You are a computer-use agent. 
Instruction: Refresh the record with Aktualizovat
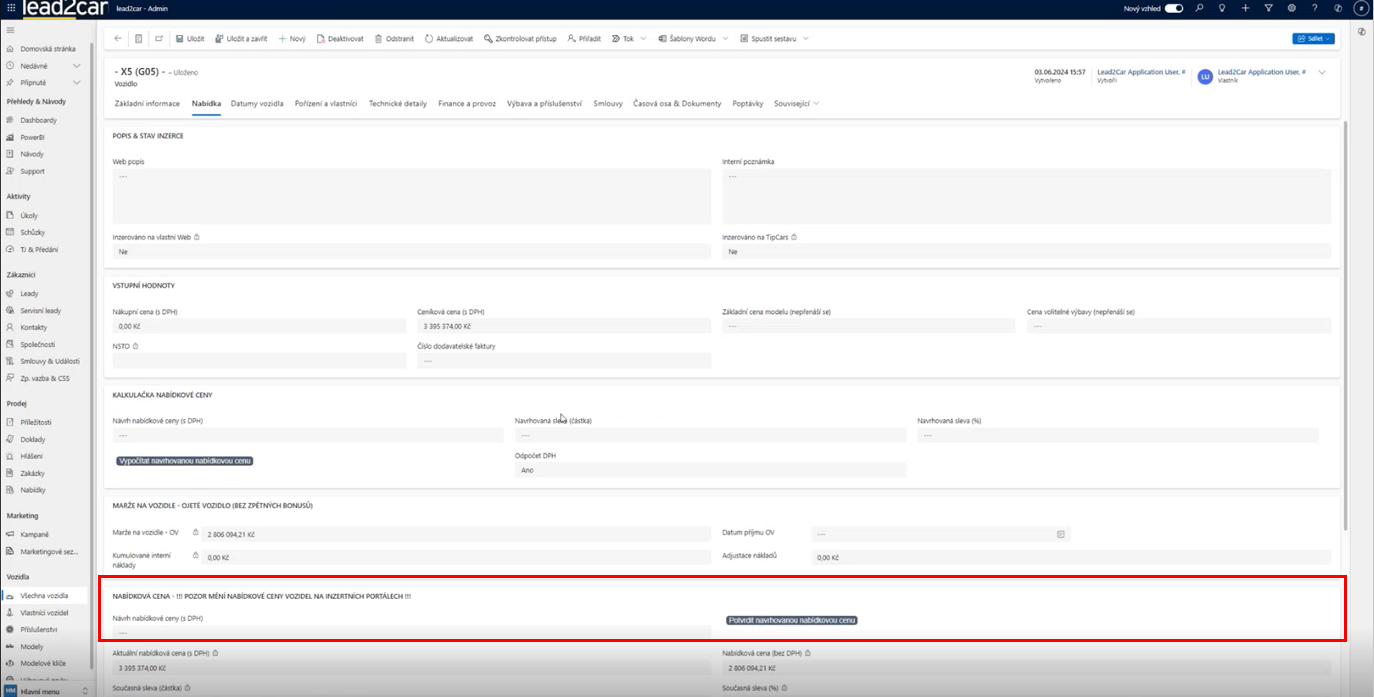pos(448,39)
